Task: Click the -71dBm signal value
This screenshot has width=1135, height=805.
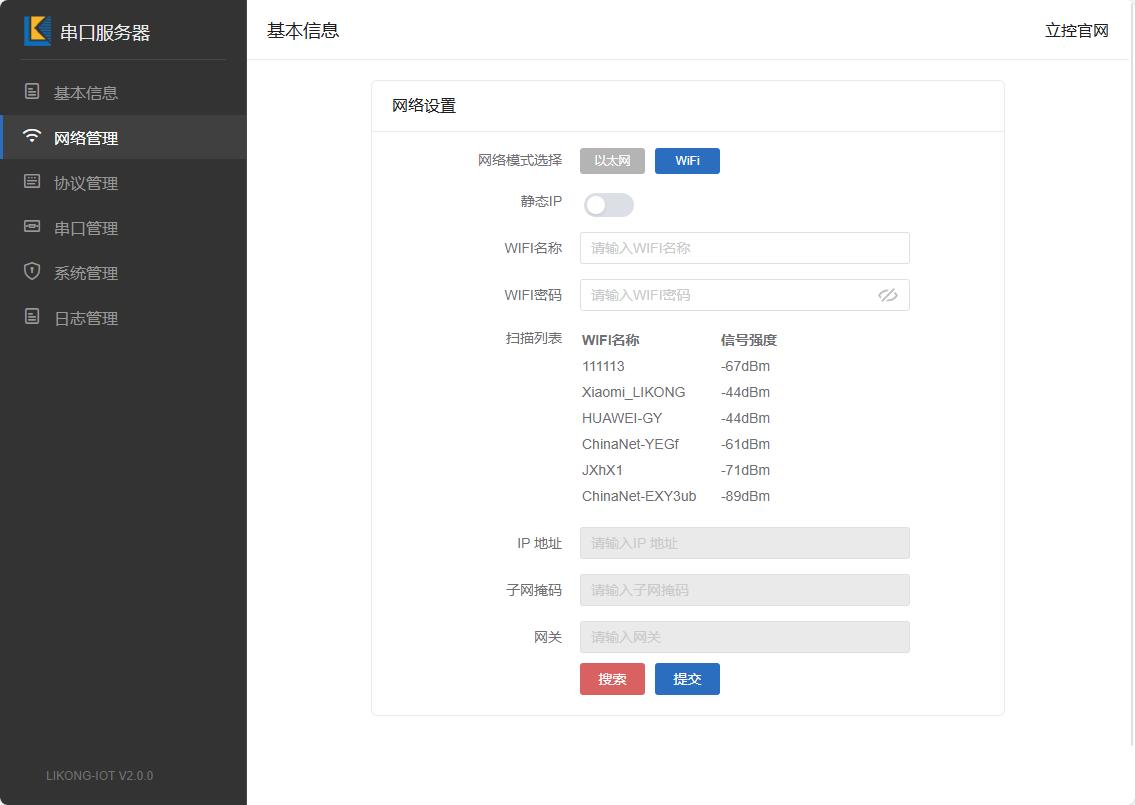Action: tap(746, 471)
